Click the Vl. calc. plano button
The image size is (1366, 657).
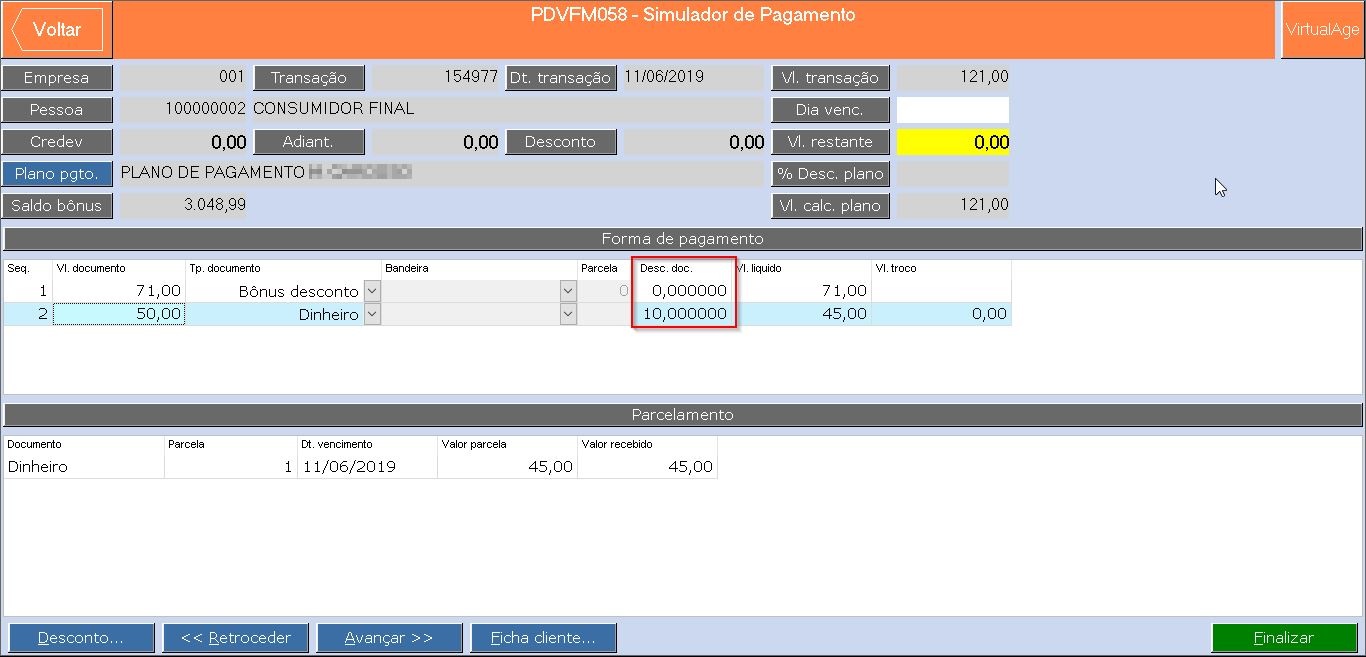(830, 206)
